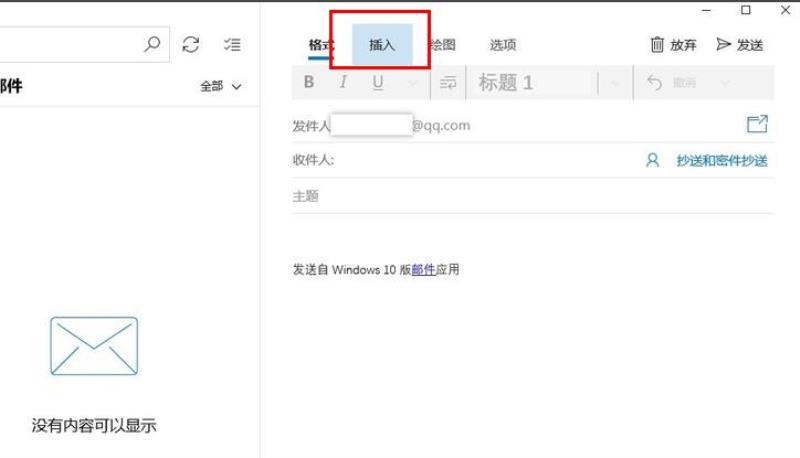Sync mailbox with the refresh icon
This screenshot has width=800, height=458.
point(191,44)
